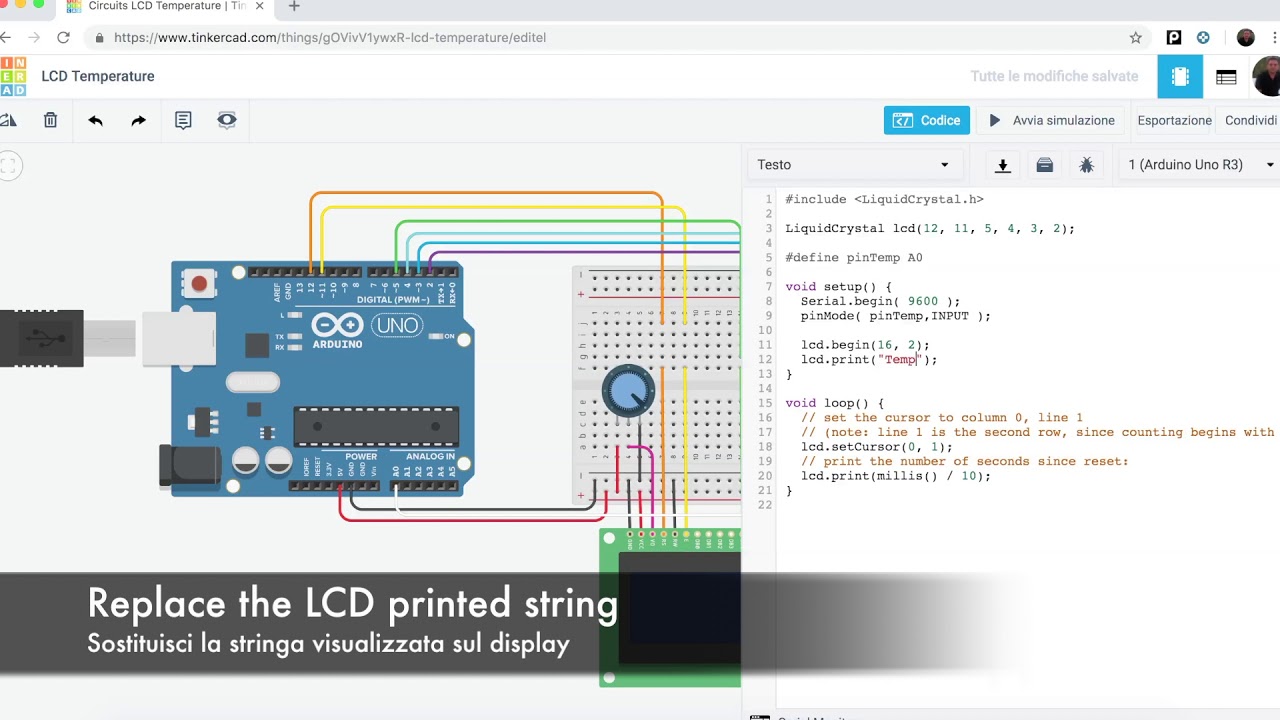
Task: Go forward in browser history
Action: click(34, 37)
